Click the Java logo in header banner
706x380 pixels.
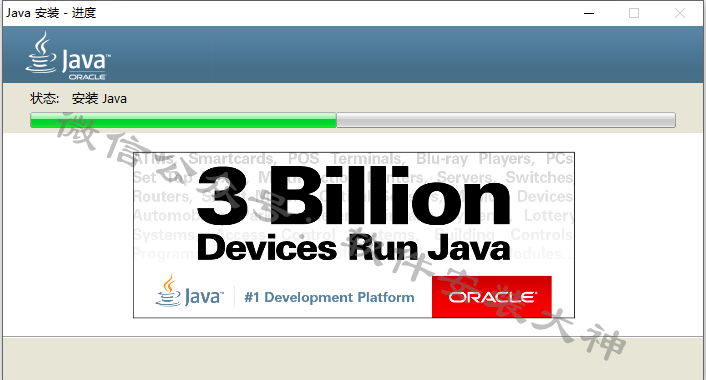[68, 56]
